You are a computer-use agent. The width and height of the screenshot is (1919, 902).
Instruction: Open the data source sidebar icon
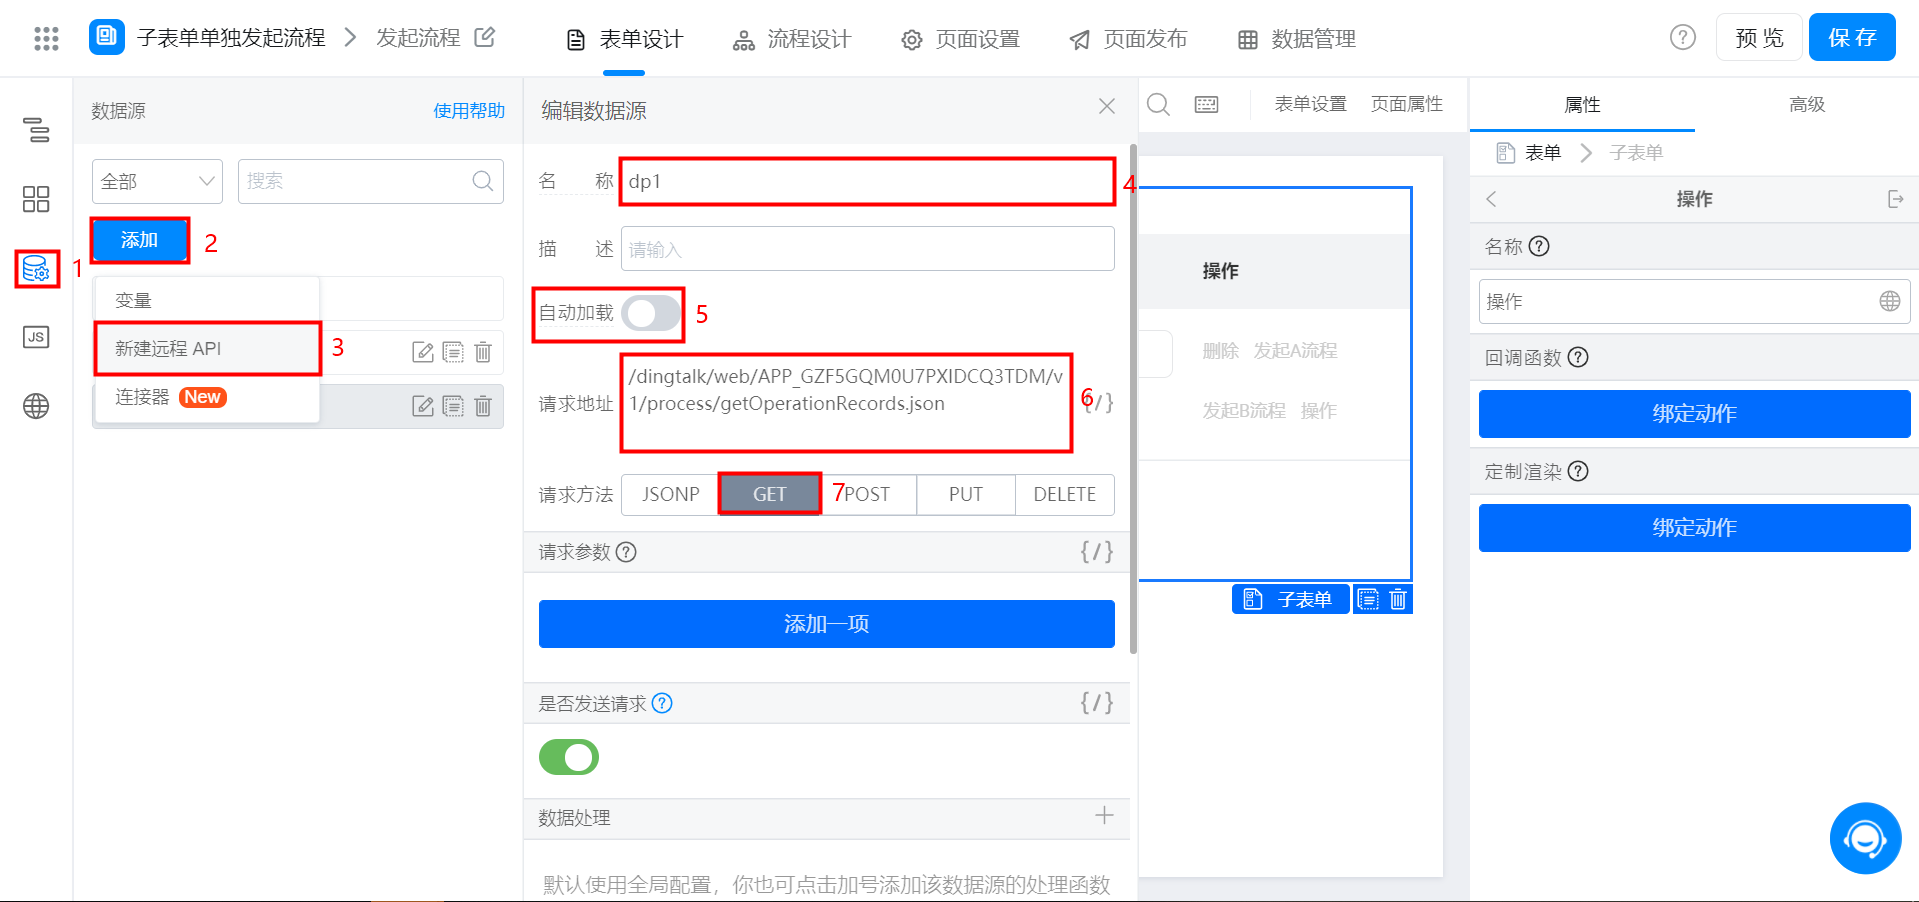[x=36, y=269]
